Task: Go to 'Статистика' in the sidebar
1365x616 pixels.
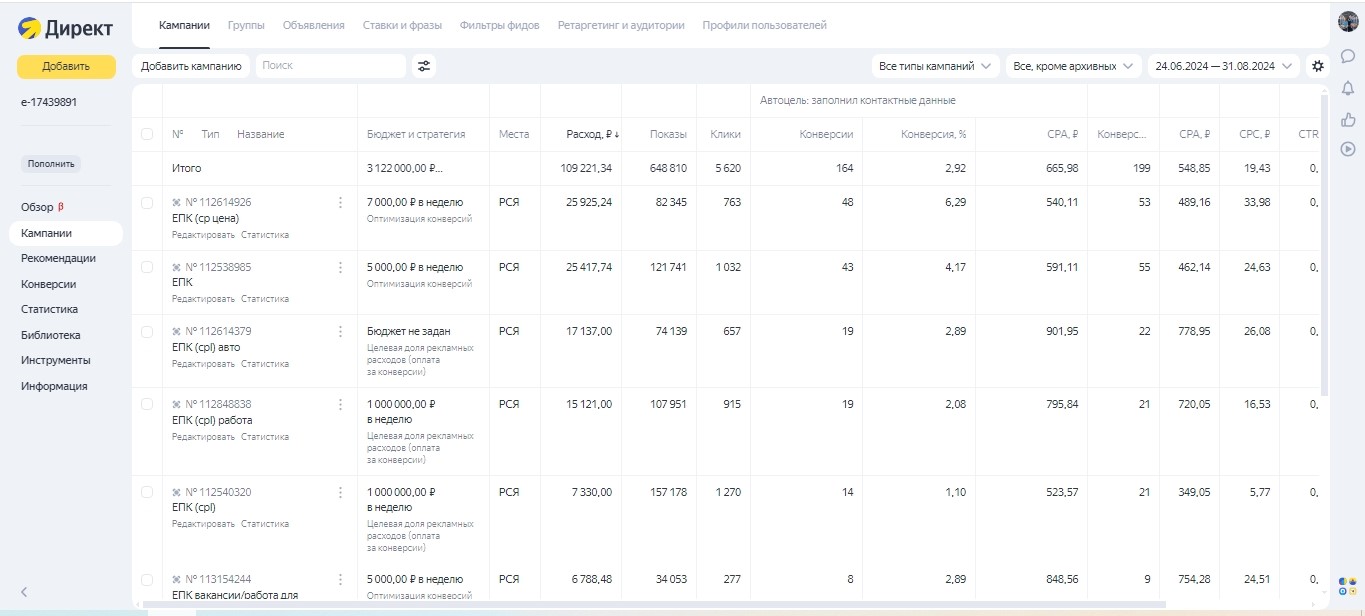Action: 49,310
